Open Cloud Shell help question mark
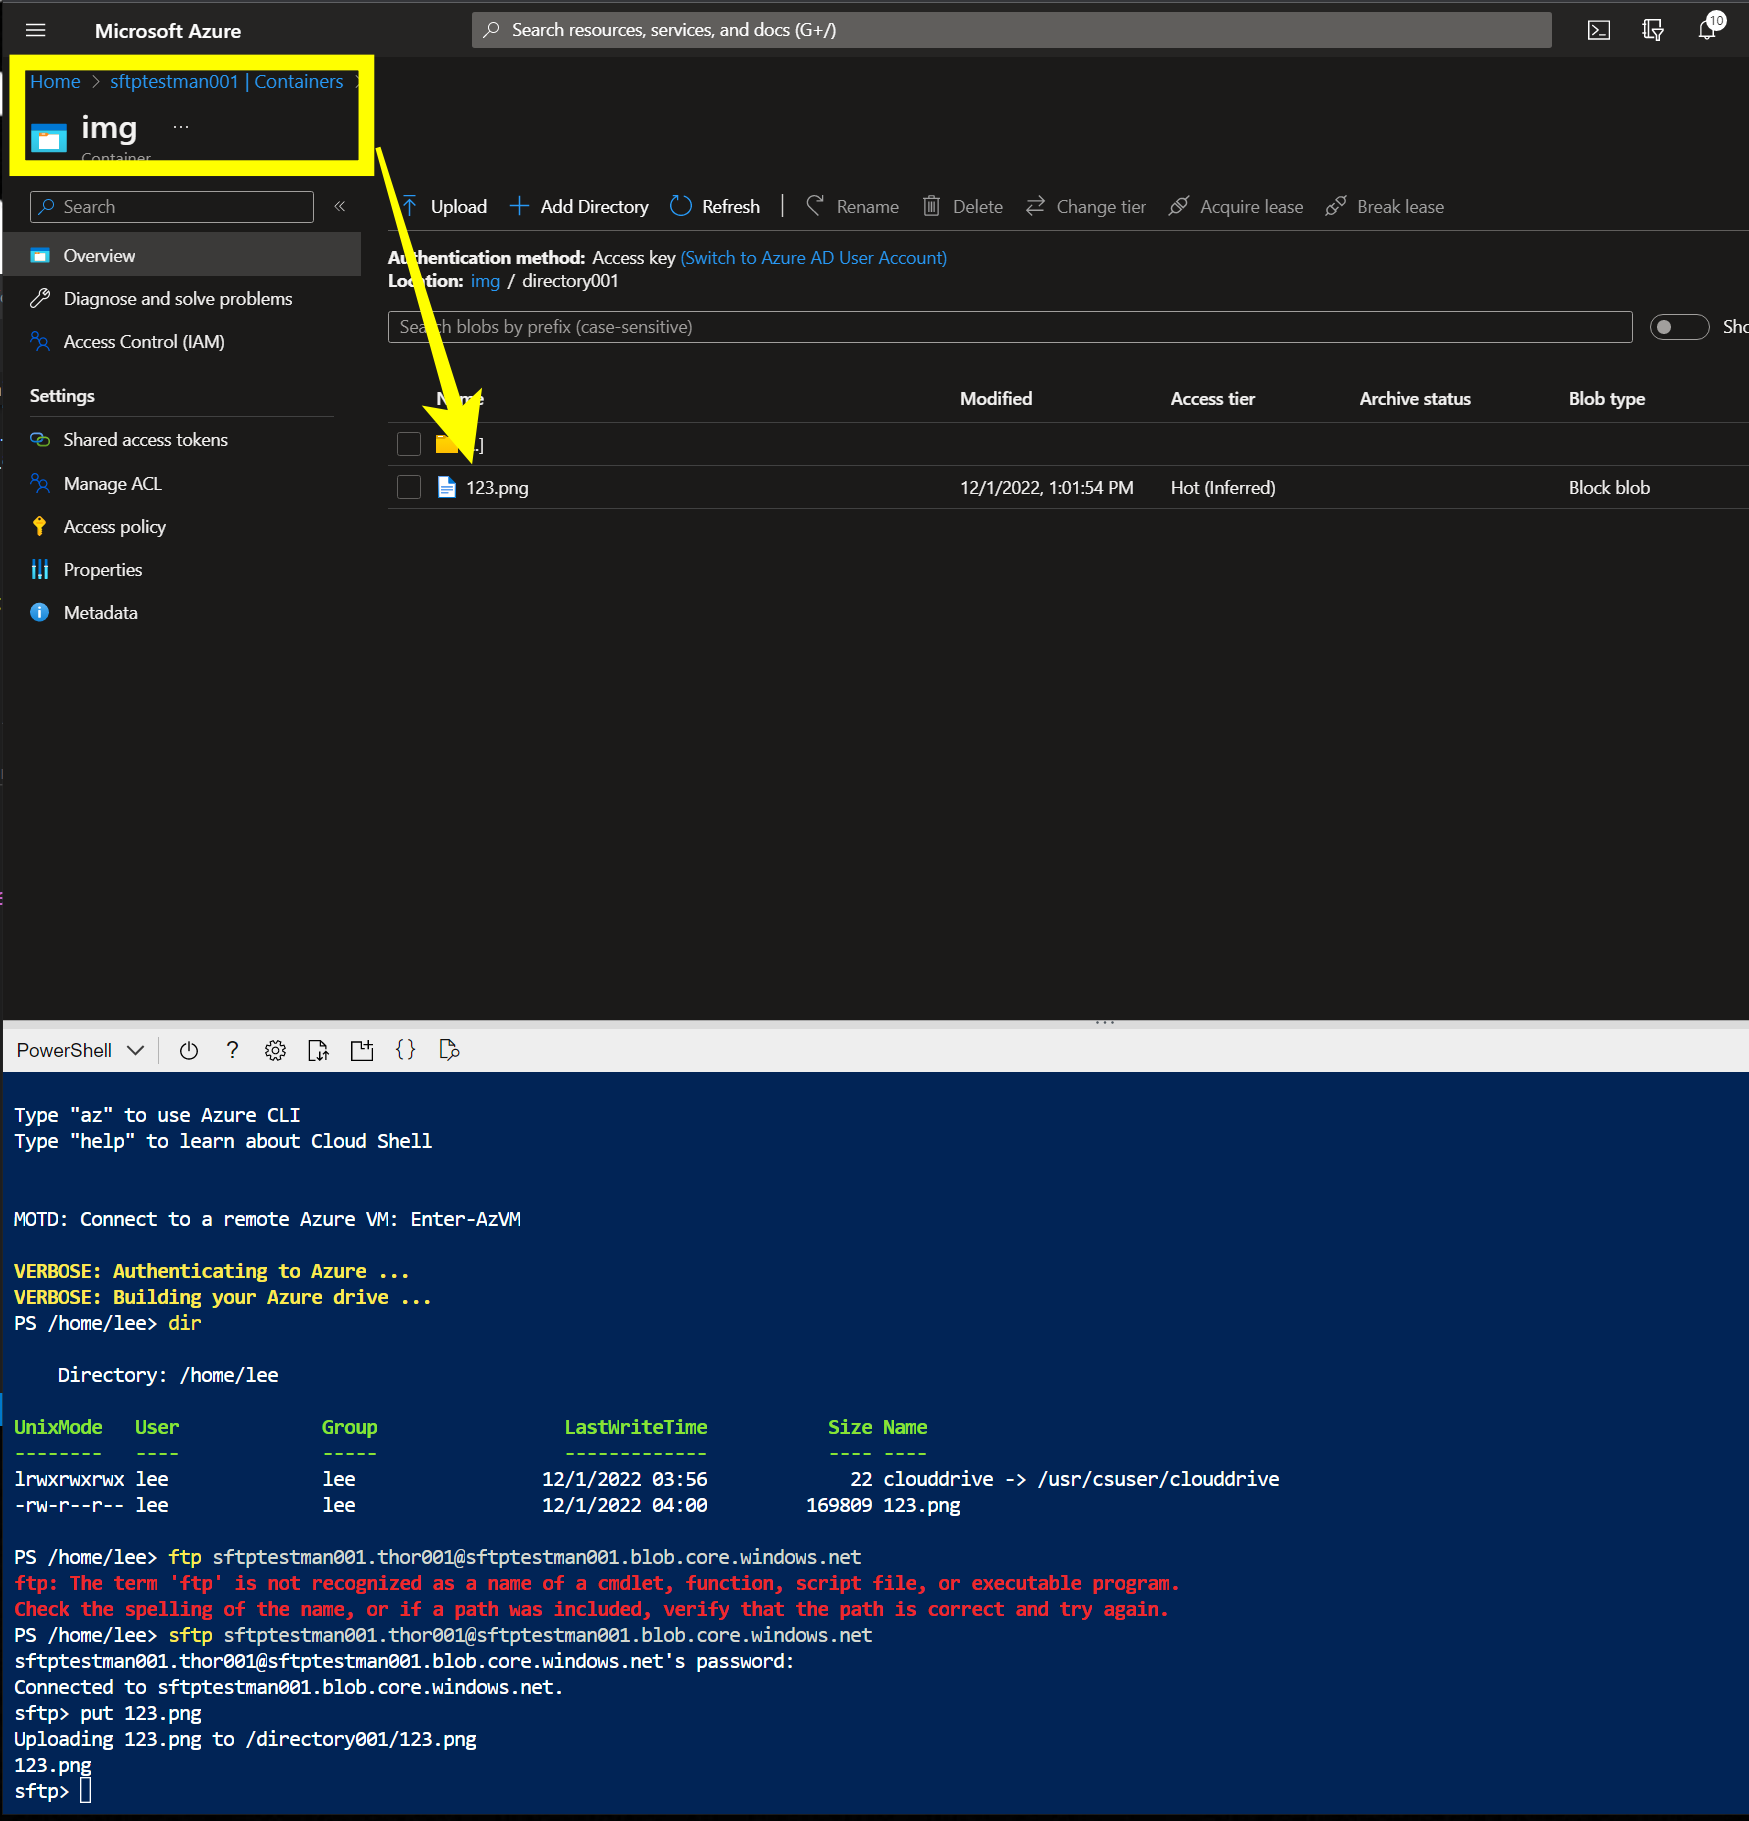 tap(233, 1050)
